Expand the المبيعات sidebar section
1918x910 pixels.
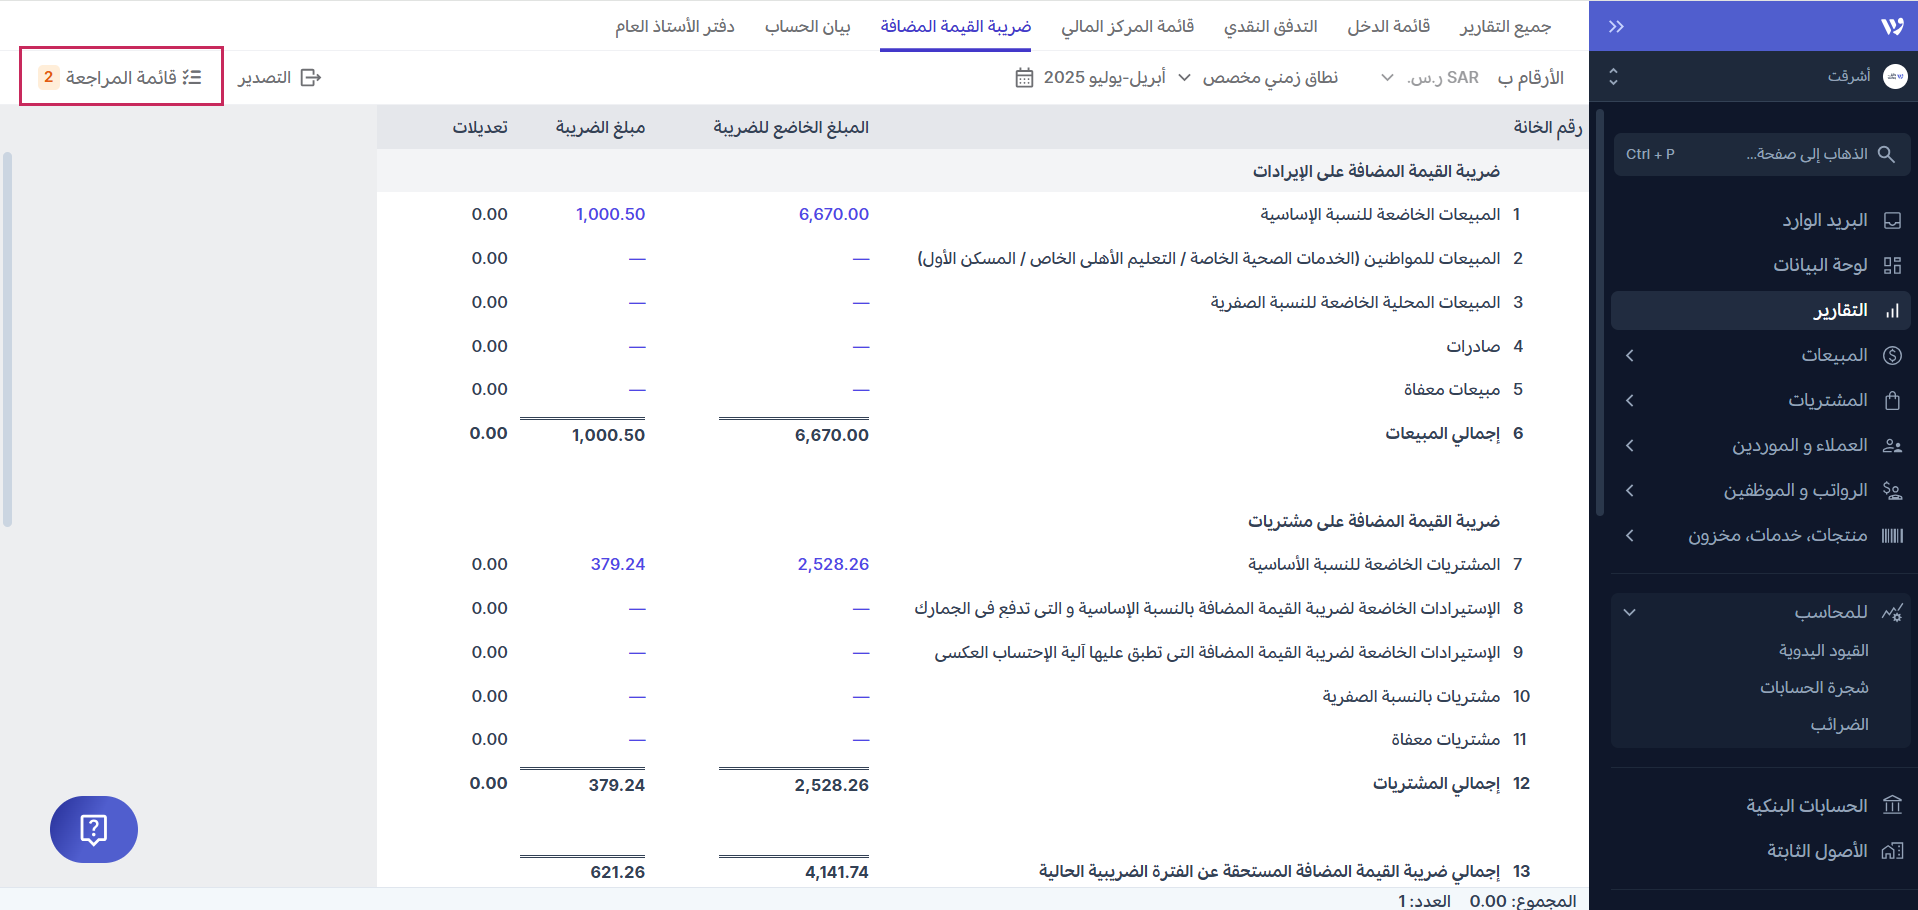point(1630,356)
